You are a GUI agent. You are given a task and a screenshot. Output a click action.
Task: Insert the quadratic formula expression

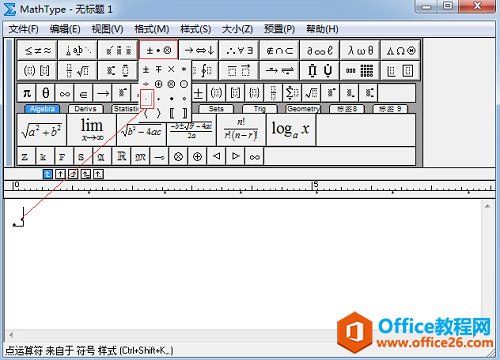(191, 130)
